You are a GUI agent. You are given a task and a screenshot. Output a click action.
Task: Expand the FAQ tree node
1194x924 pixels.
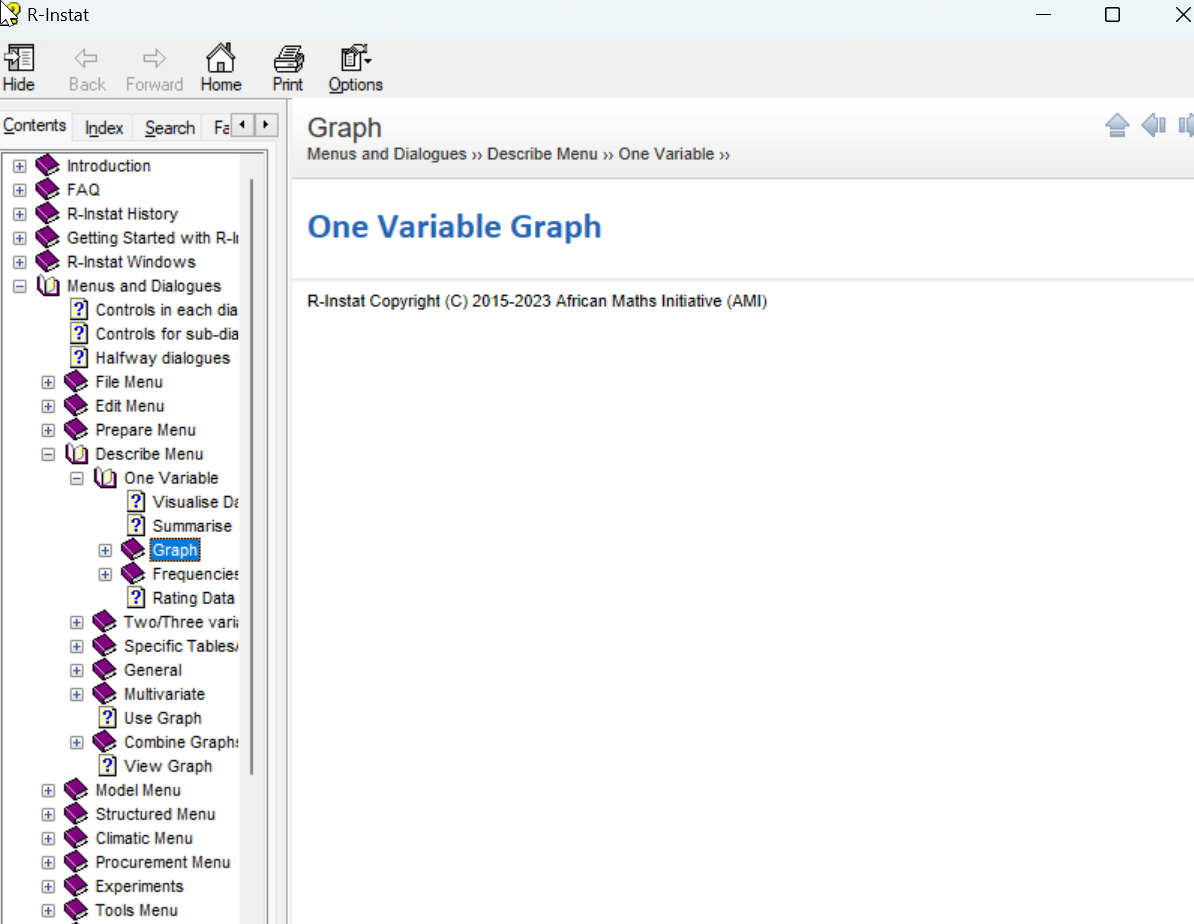tap(20, 190)
